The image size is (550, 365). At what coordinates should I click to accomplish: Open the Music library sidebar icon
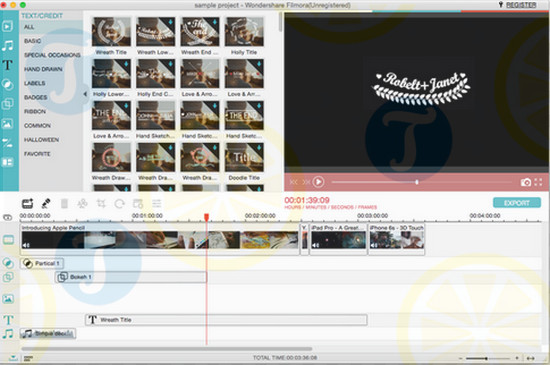pyautogui.click(x=8, y=46)
